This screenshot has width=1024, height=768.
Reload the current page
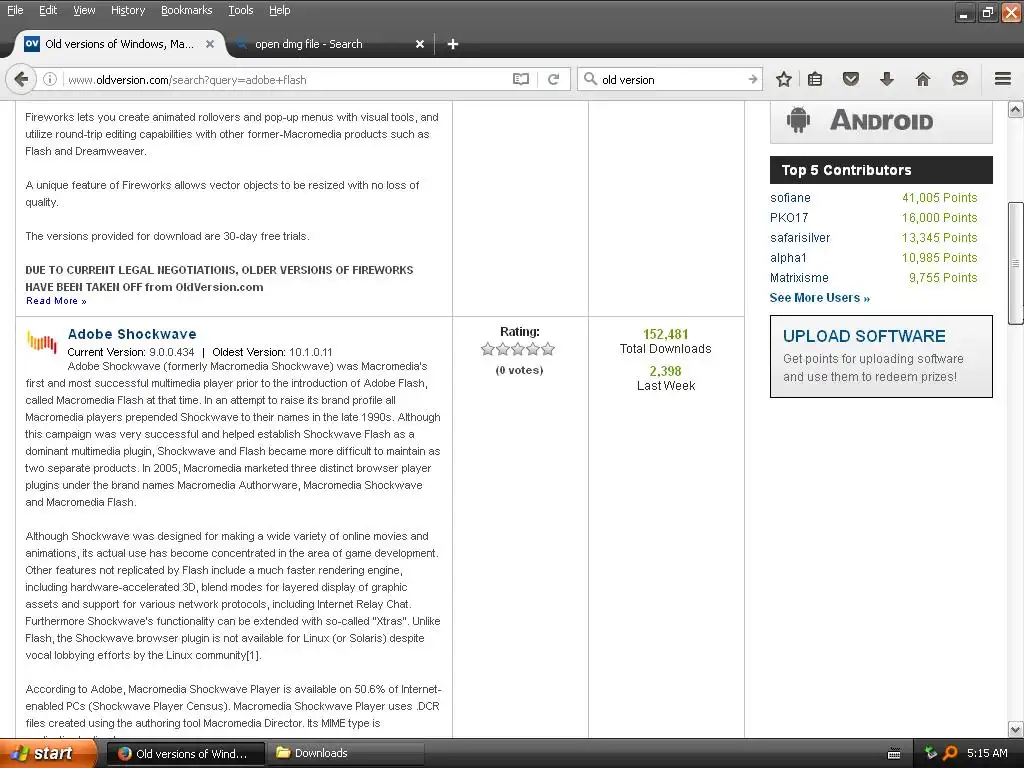click(x=554, y=80)
